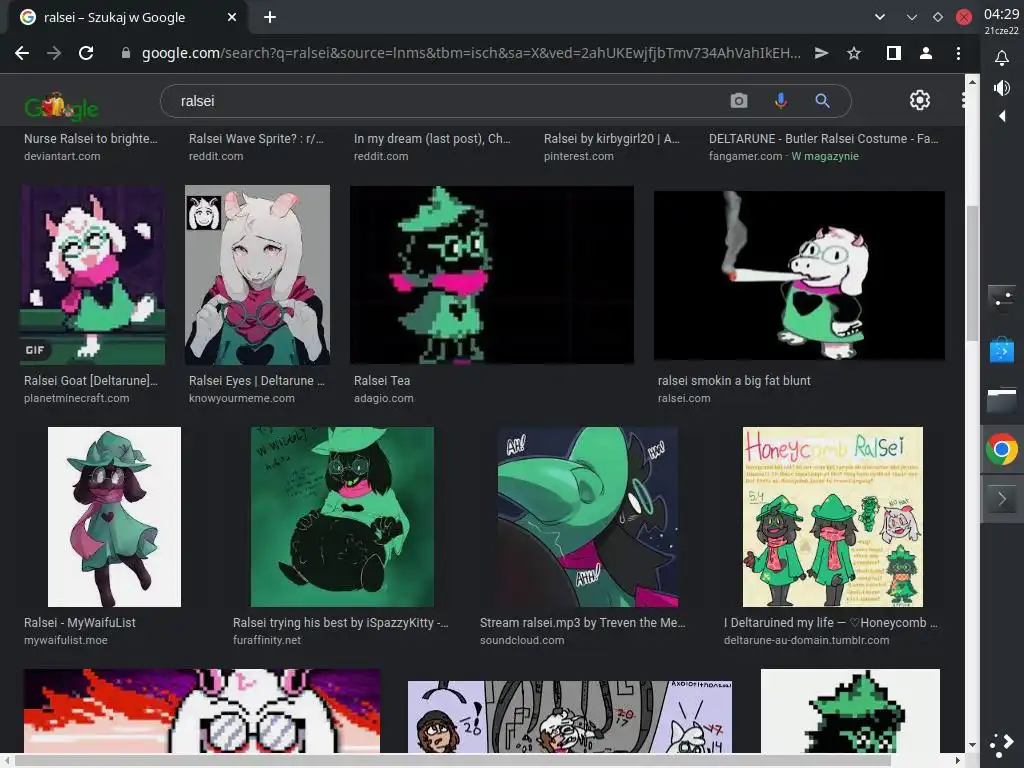The image size is (1024, 768).
Task: Click the vertical page scrollbar thumb
Action: [972, 273]
